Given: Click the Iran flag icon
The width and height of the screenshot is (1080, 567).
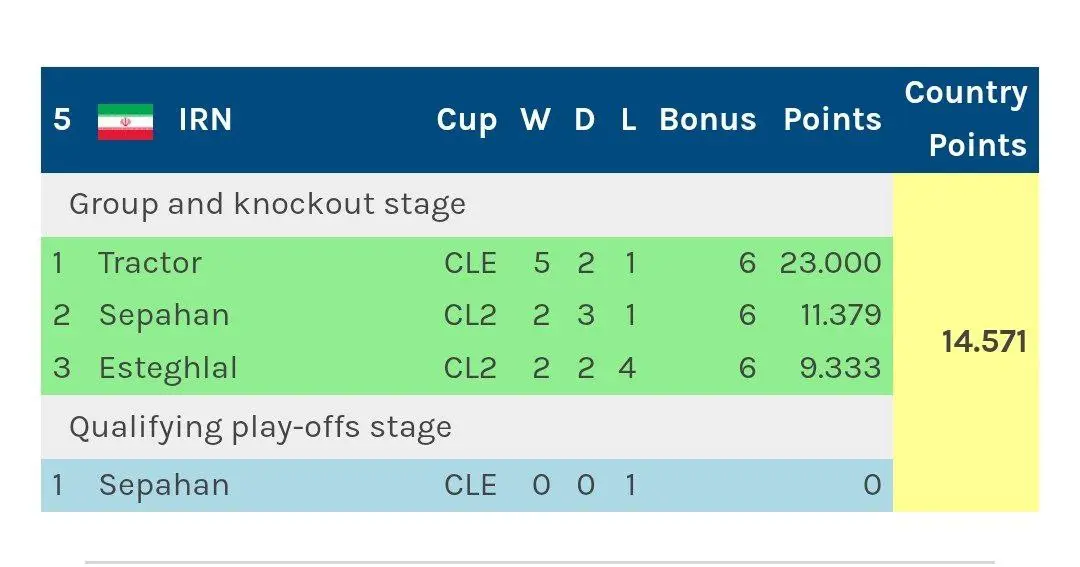Looking at the screenshot, I should pyautogui.click(x=125, y=121).
